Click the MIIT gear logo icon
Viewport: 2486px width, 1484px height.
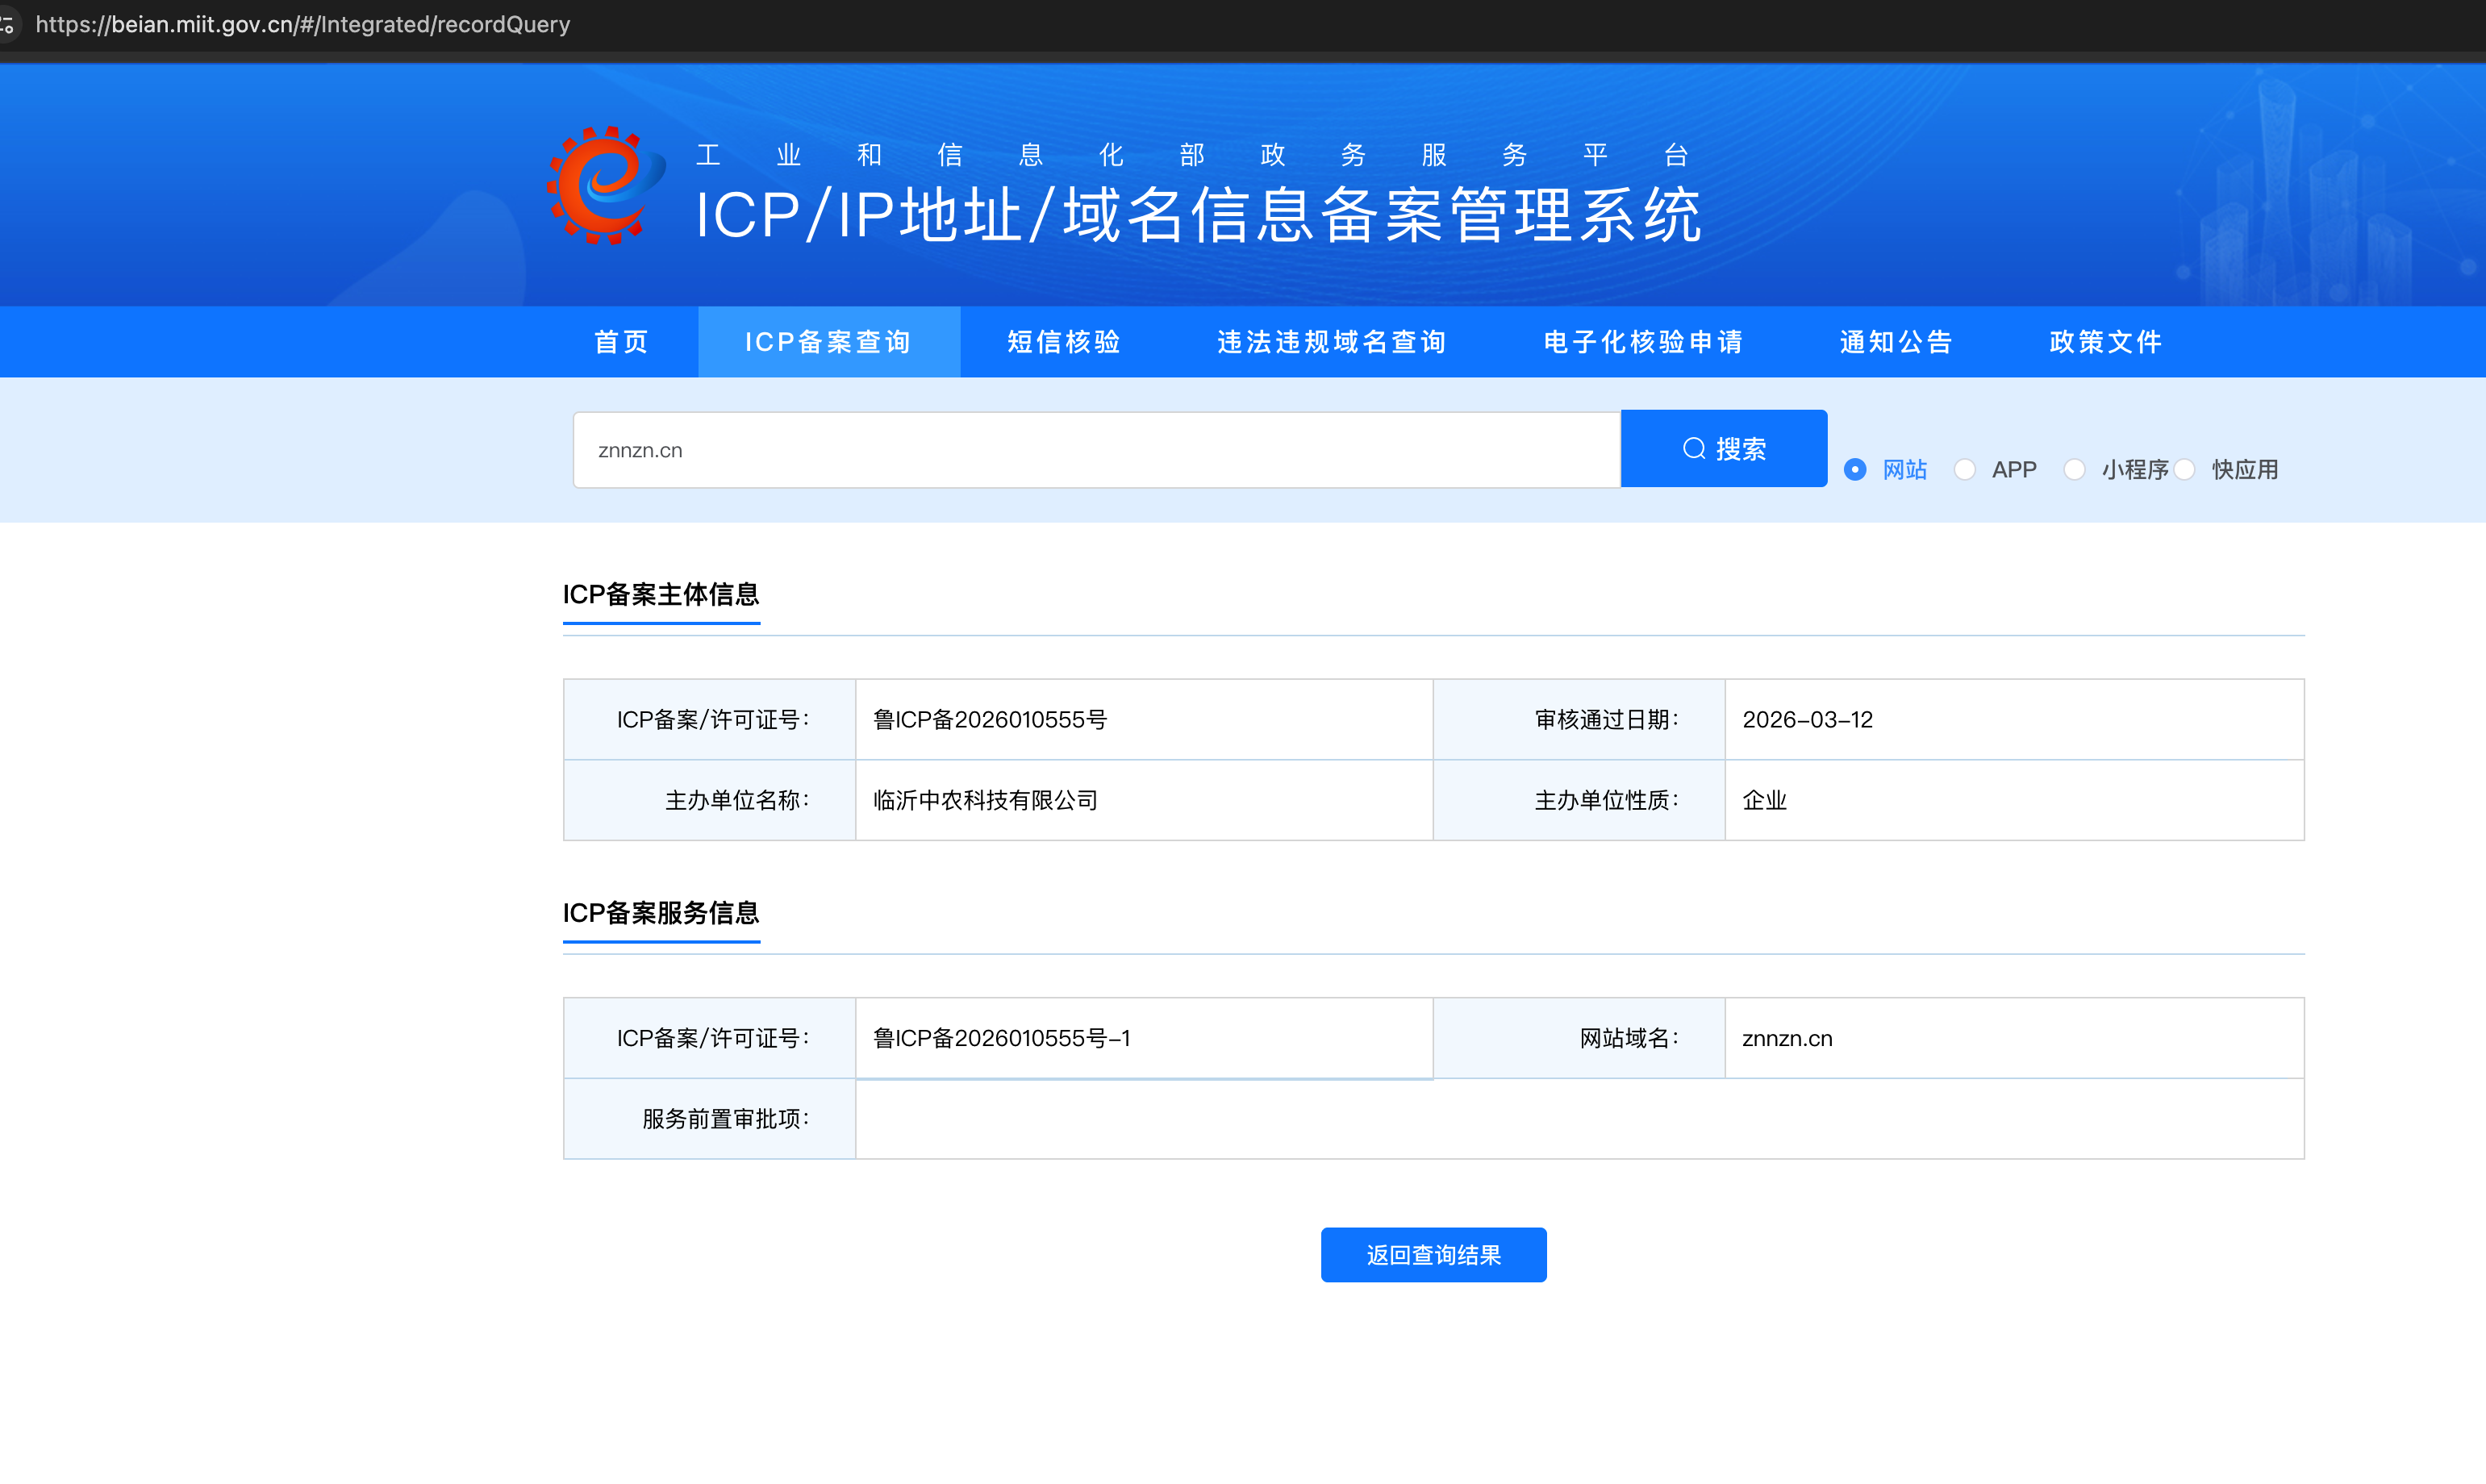click(x=605, y=186)
